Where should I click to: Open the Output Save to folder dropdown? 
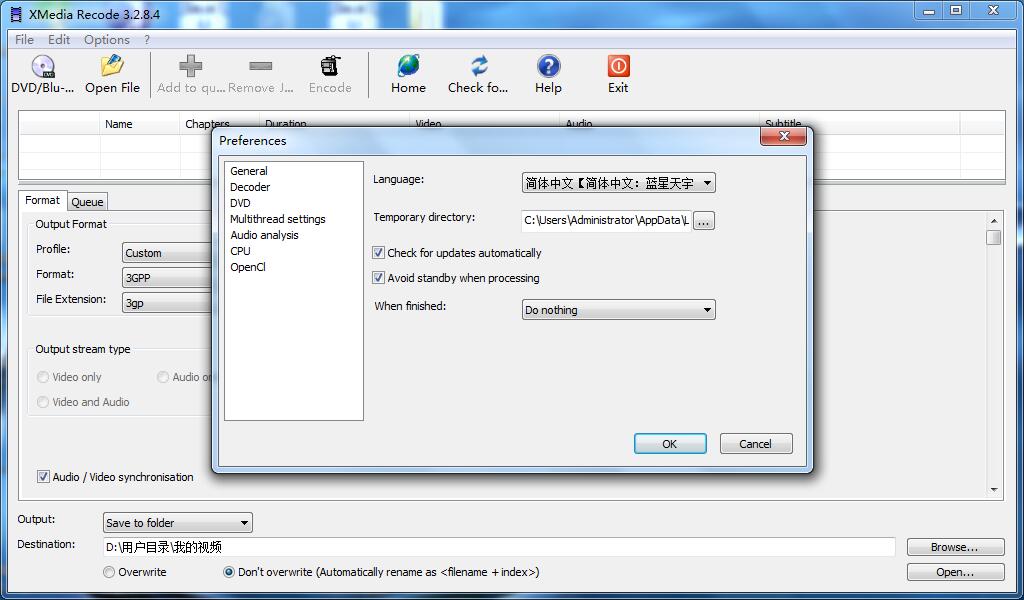pyautogui.click(x=178, y=522)
